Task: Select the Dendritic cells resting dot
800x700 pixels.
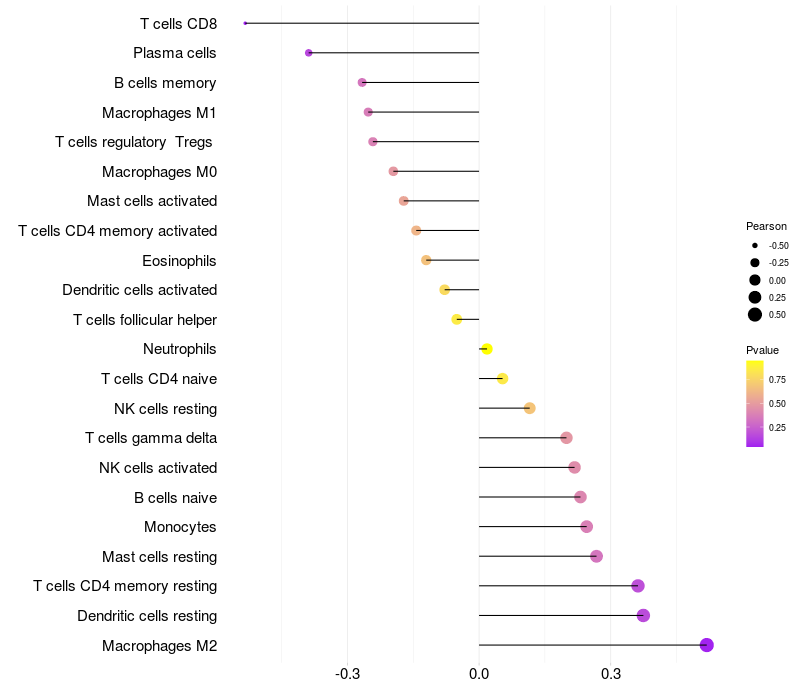Action: (643, 615)
